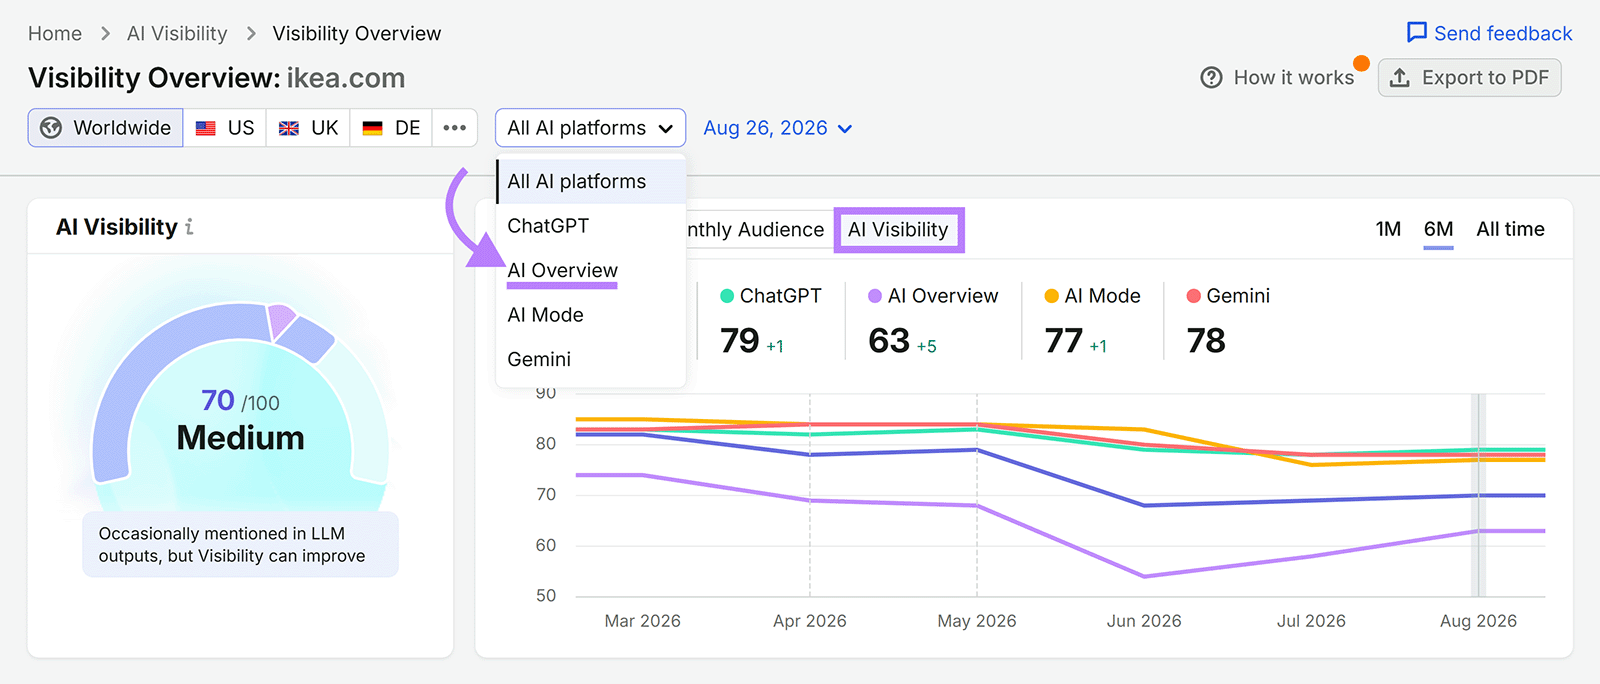Select the 6M time range
Screen dimensions: 1600x684
pos(1438,229)
